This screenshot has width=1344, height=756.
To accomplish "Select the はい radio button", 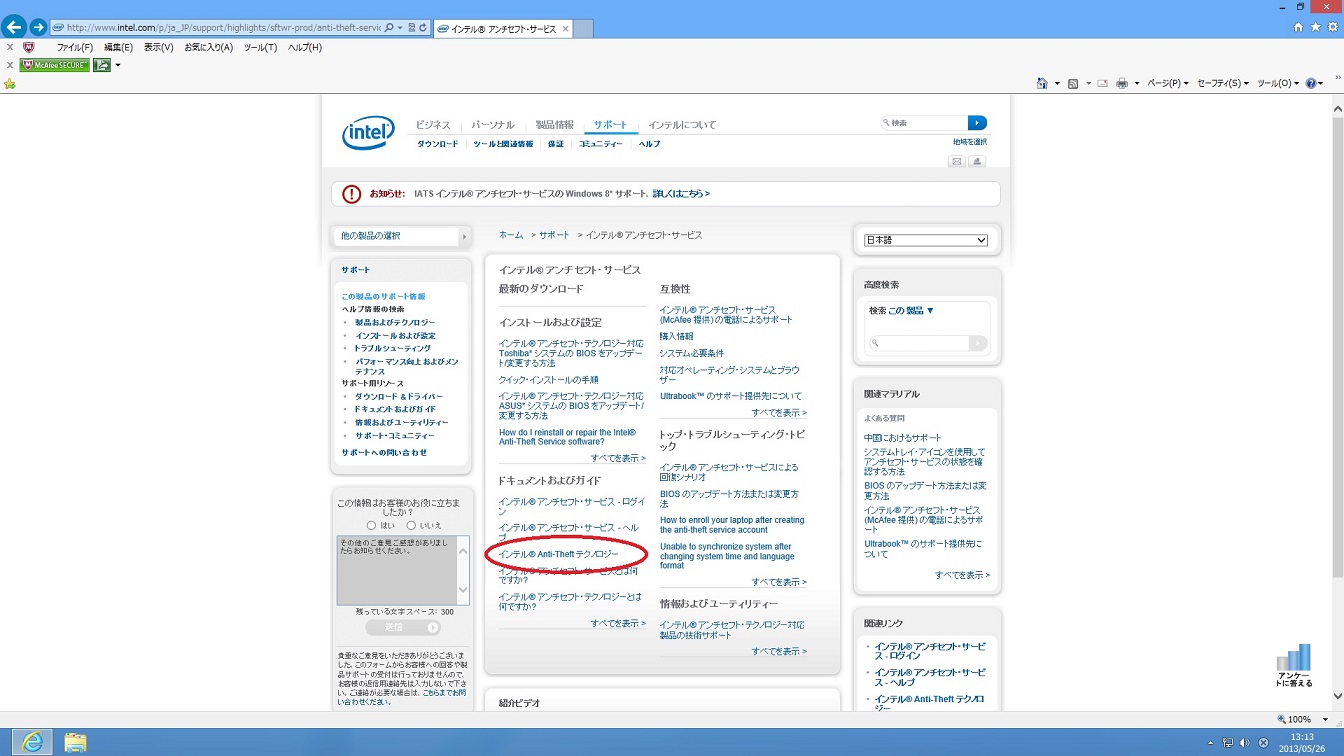I will tap(371, 525).
